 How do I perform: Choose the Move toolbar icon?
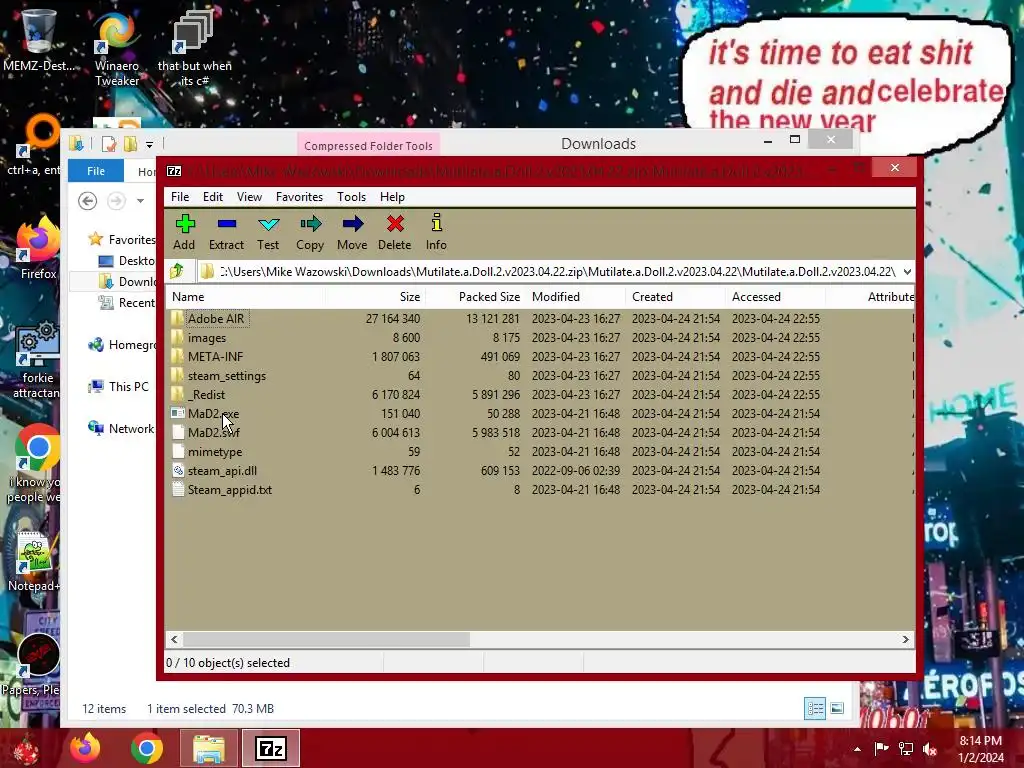(x=352, y=232)
